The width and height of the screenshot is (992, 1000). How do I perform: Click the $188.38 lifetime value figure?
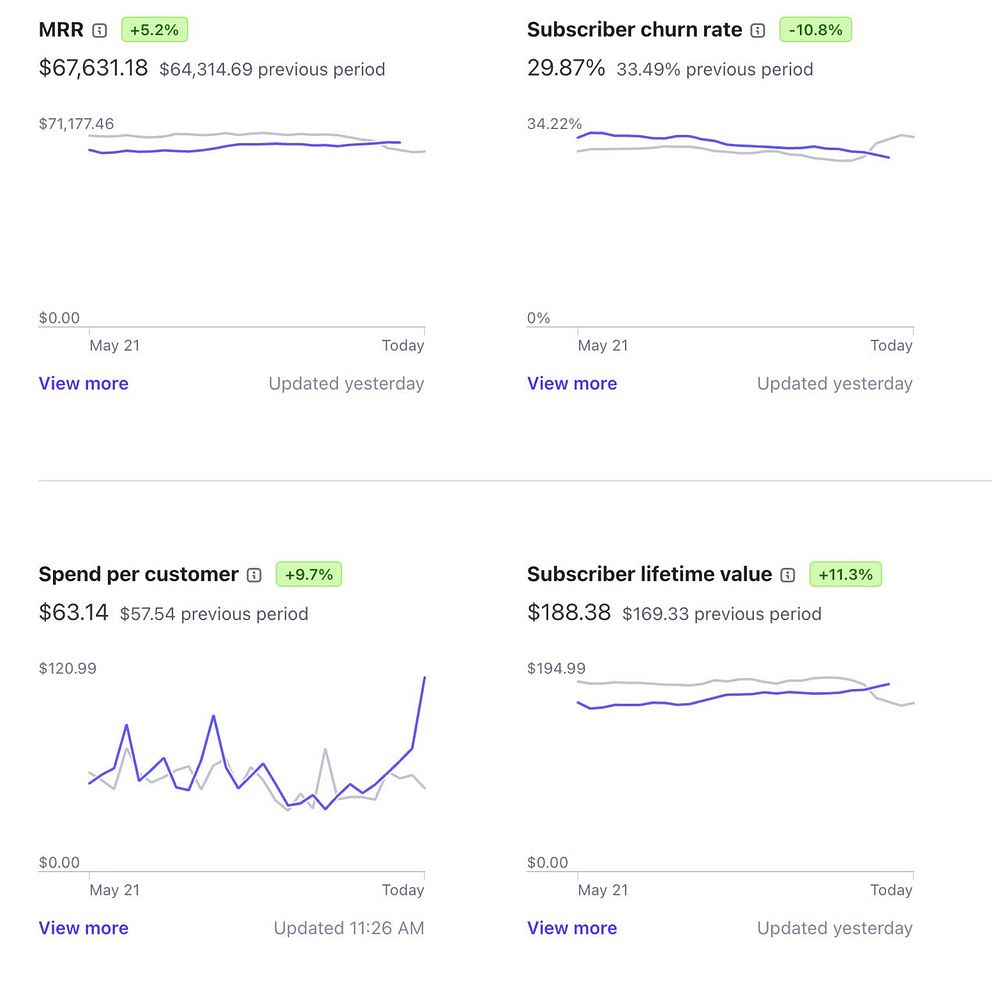click(569, 612)
